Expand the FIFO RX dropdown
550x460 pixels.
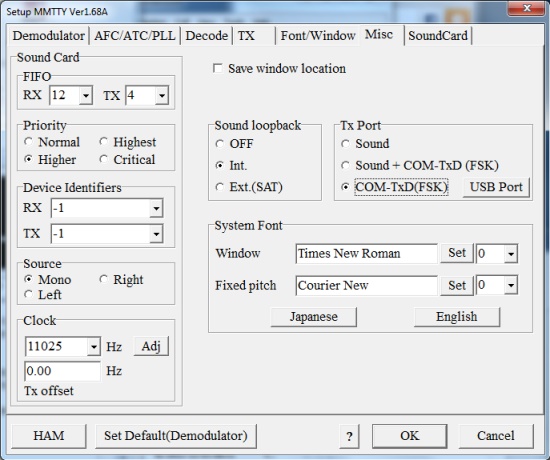[86, 95]
